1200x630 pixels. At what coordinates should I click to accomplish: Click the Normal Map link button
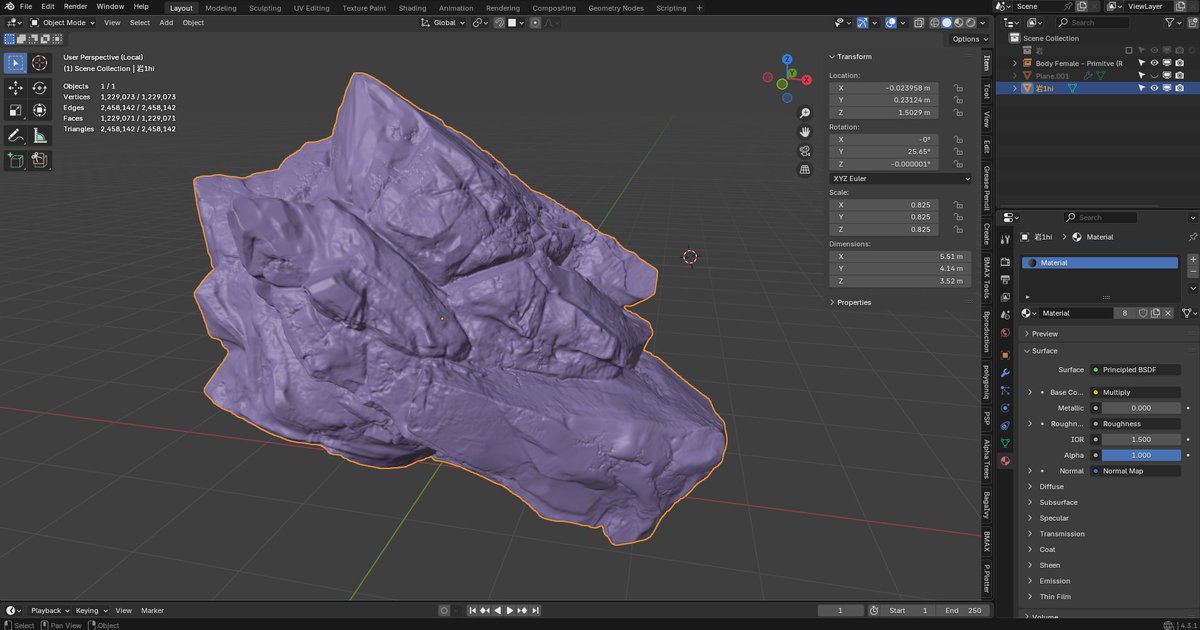[1134, 471]
